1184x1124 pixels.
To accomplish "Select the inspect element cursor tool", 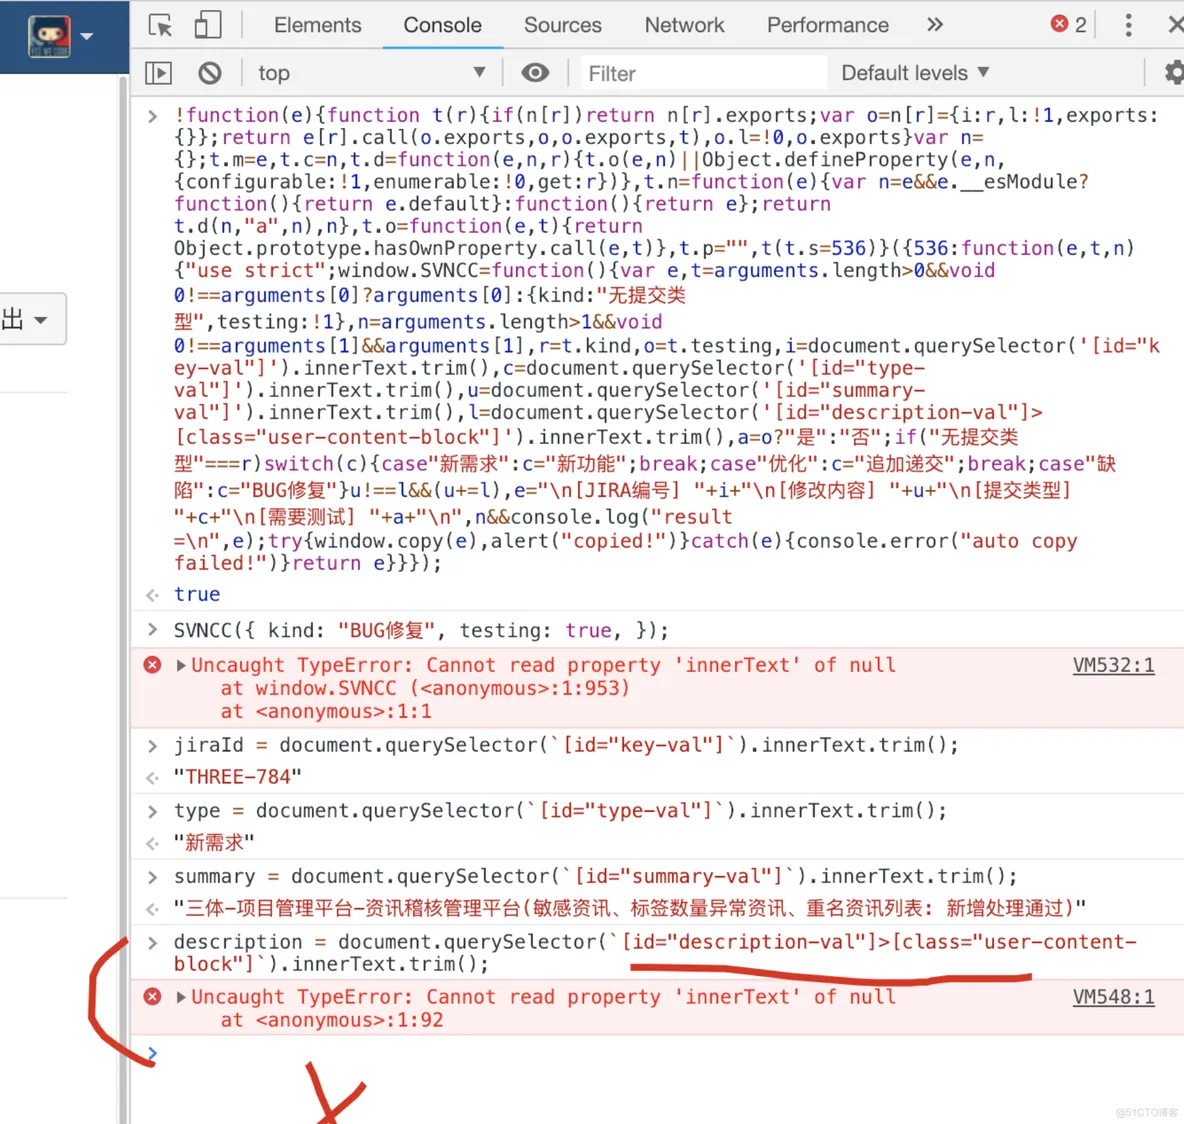I will tap(161, 25).
